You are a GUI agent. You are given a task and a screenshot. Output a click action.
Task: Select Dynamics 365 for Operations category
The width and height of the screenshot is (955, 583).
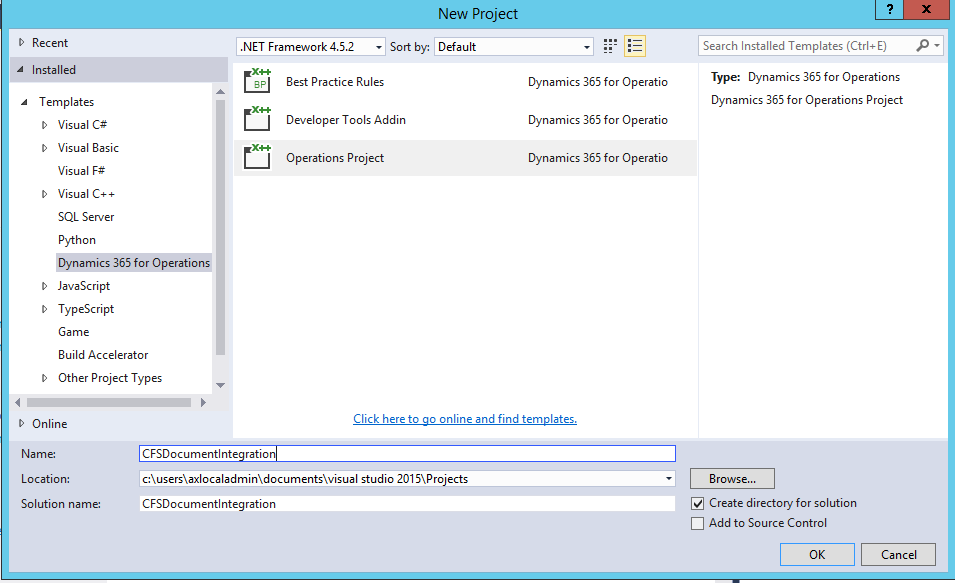pos(133,263)
